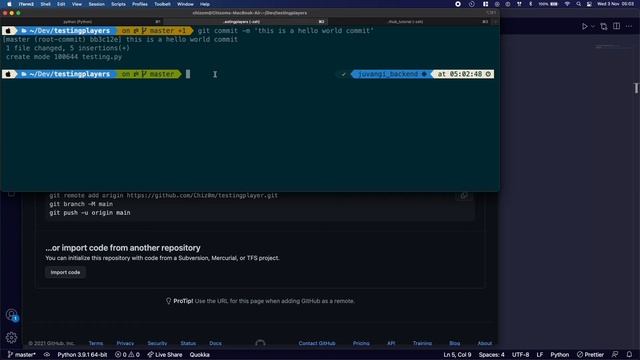Open the Accounts icon in VS Code sidebar
This screenshot has height=360, width=640.
(x=11, y=315)
